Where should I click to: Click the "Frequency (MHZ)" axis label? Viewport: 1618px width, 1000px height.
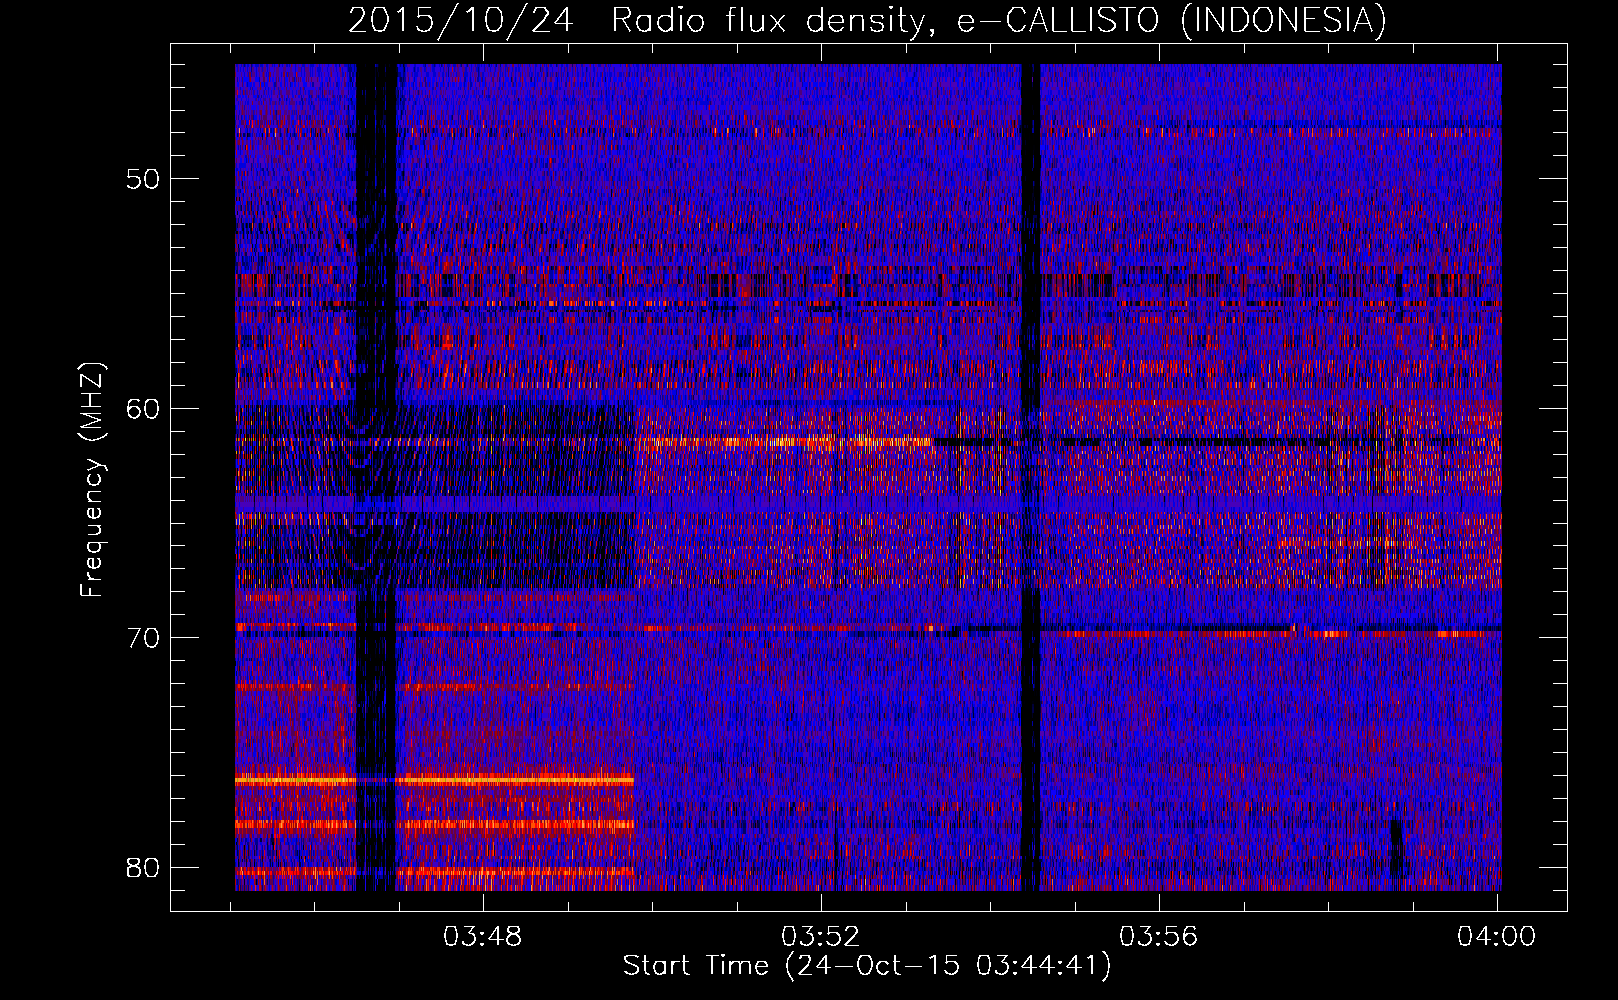pyautogui.click(x=92, y=481)
